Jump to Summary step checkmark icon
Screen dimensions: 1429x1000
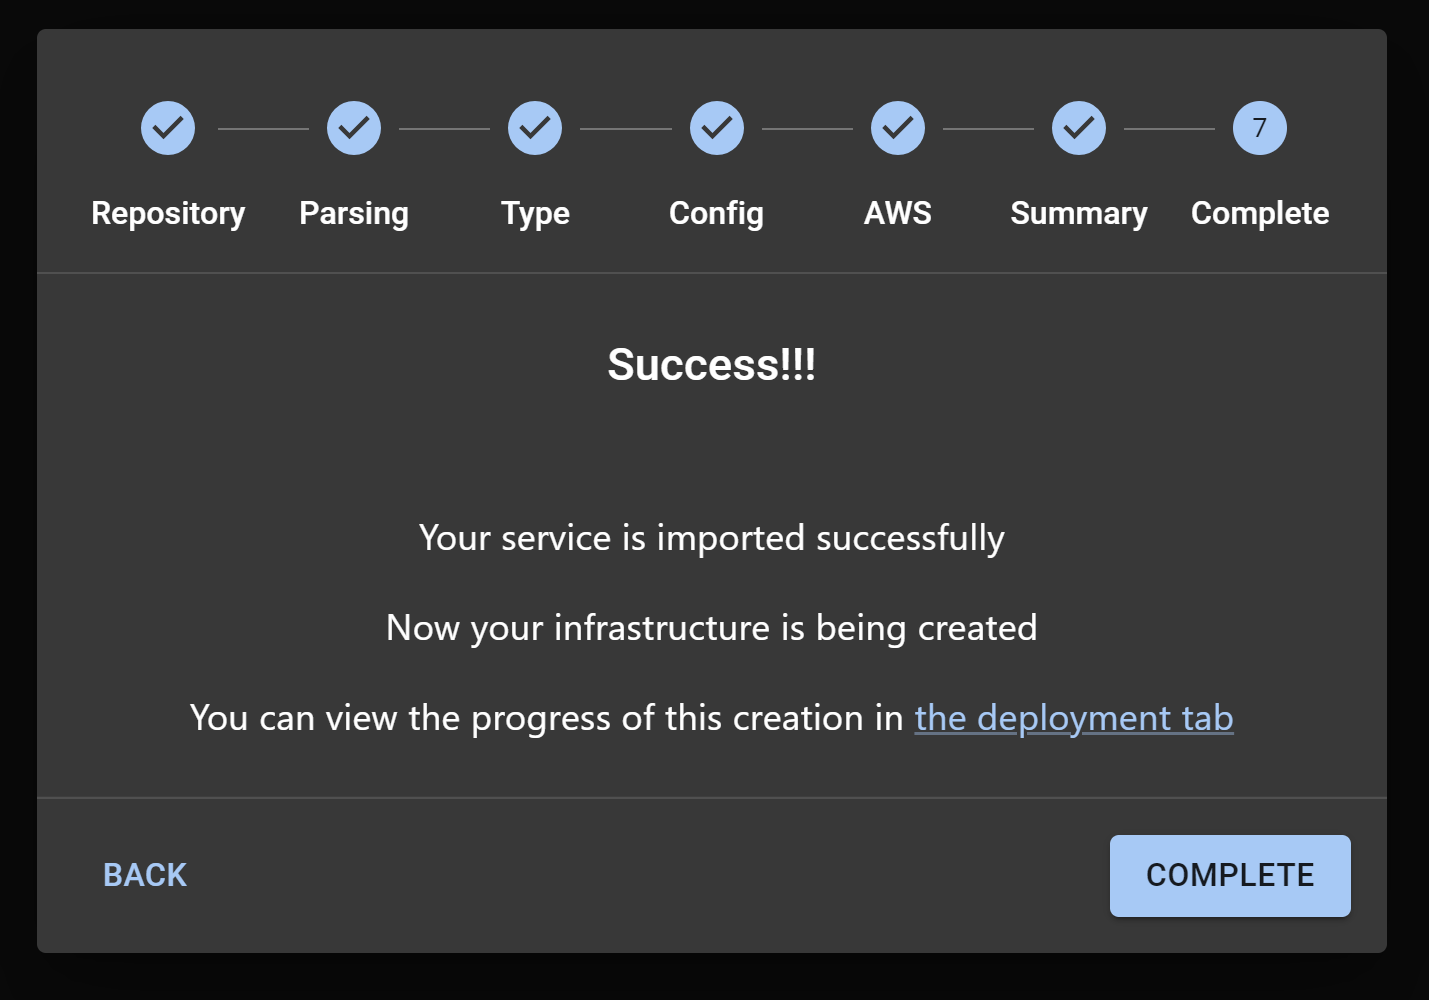coord(1079,128)
